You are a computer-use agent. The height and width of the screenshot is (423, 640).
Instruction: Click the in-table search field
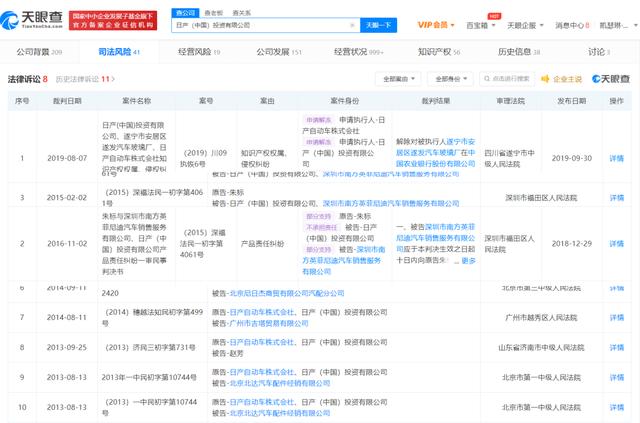507,79
